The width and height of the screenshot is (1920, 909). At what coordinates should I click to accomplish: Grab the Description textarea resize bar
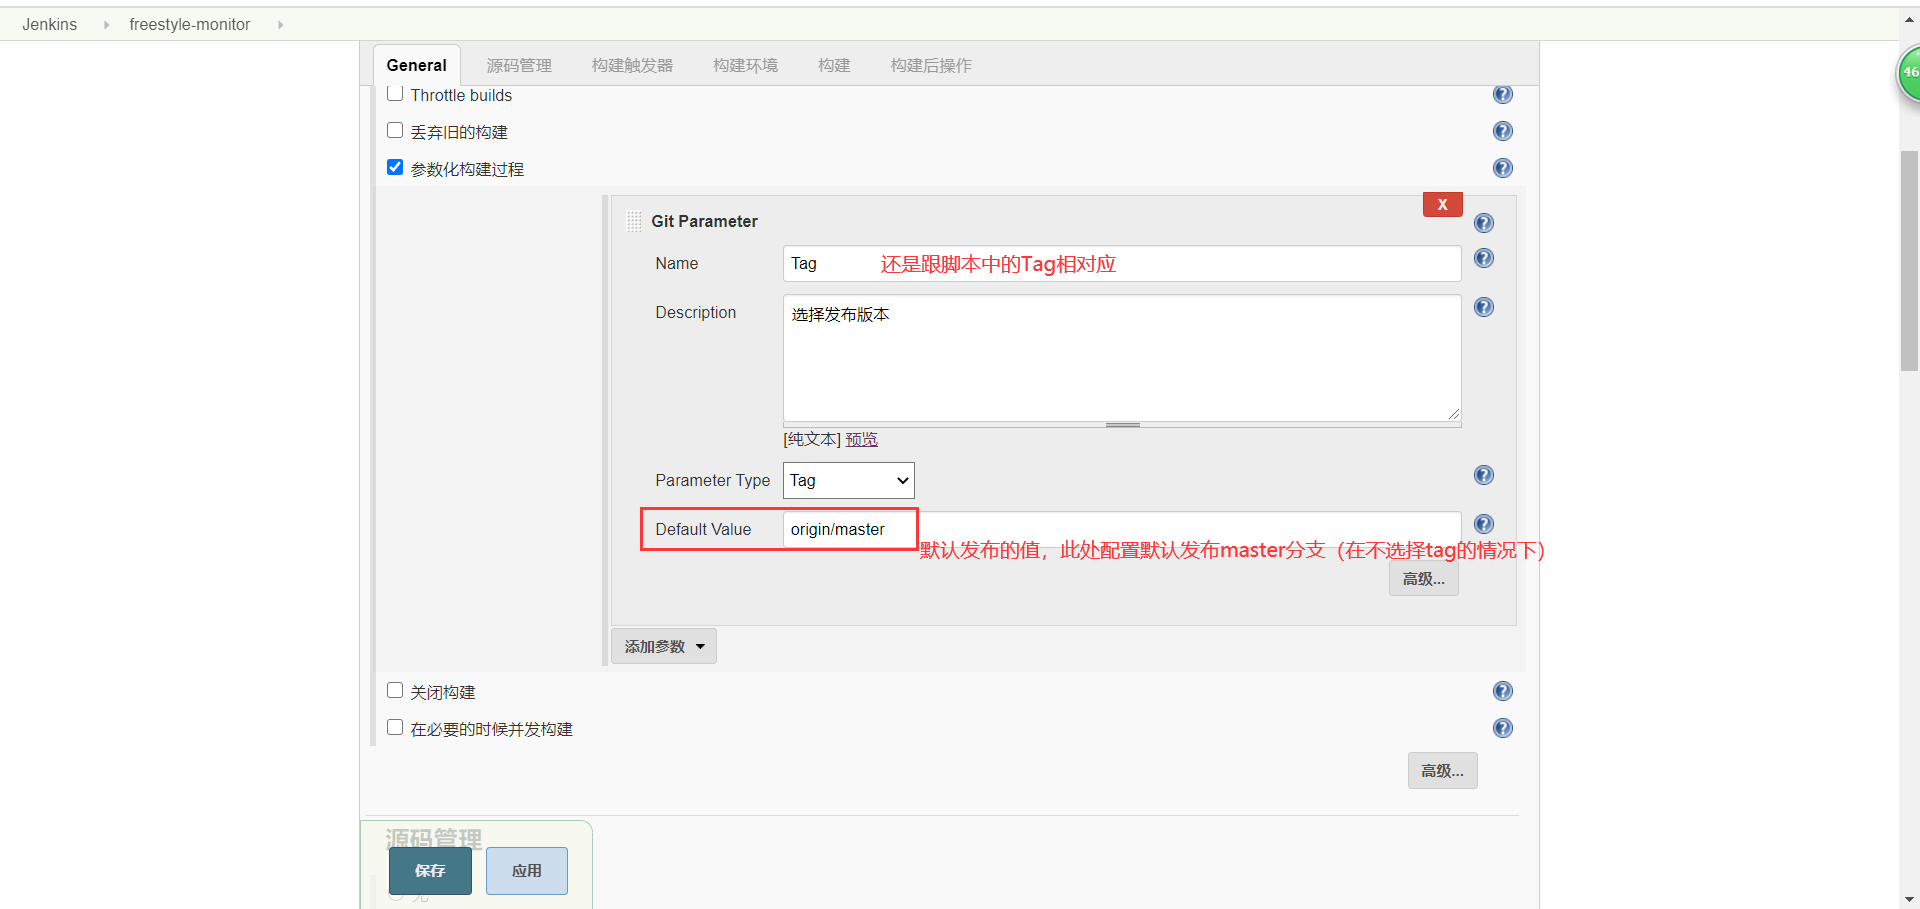coord(1122,425)
